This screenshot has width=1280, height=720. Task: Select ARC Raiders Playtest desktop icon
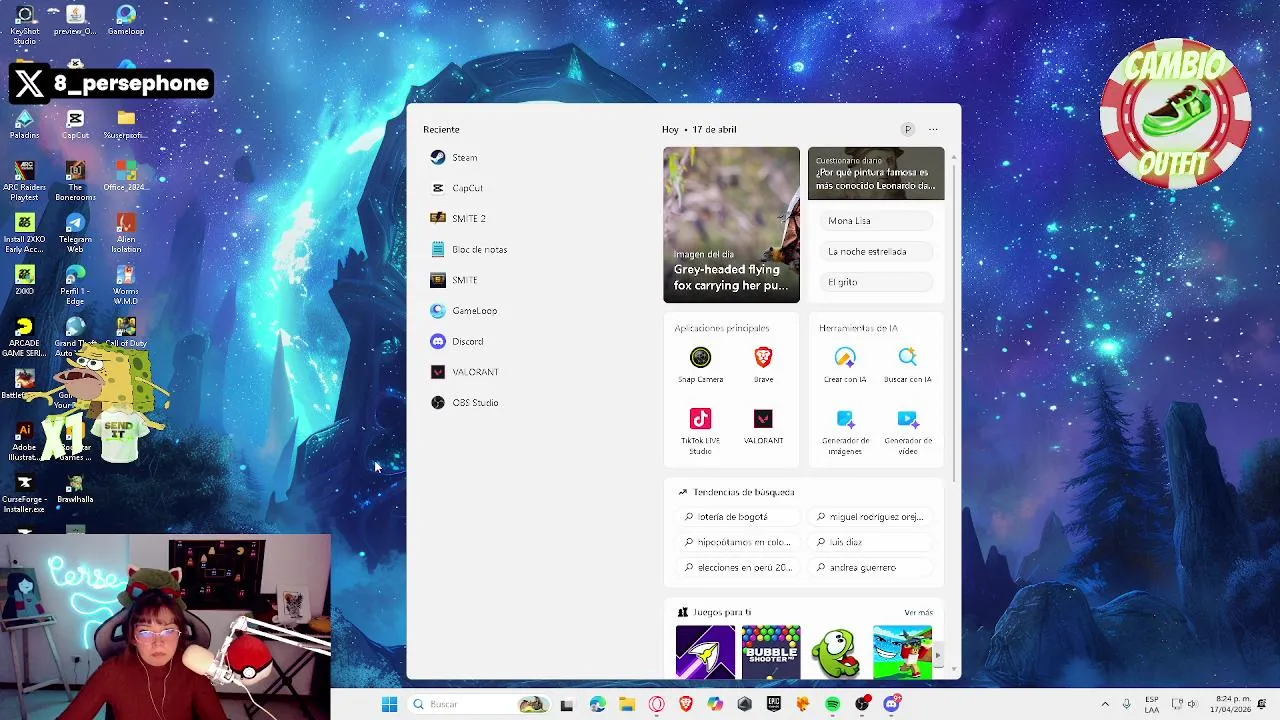24,180
